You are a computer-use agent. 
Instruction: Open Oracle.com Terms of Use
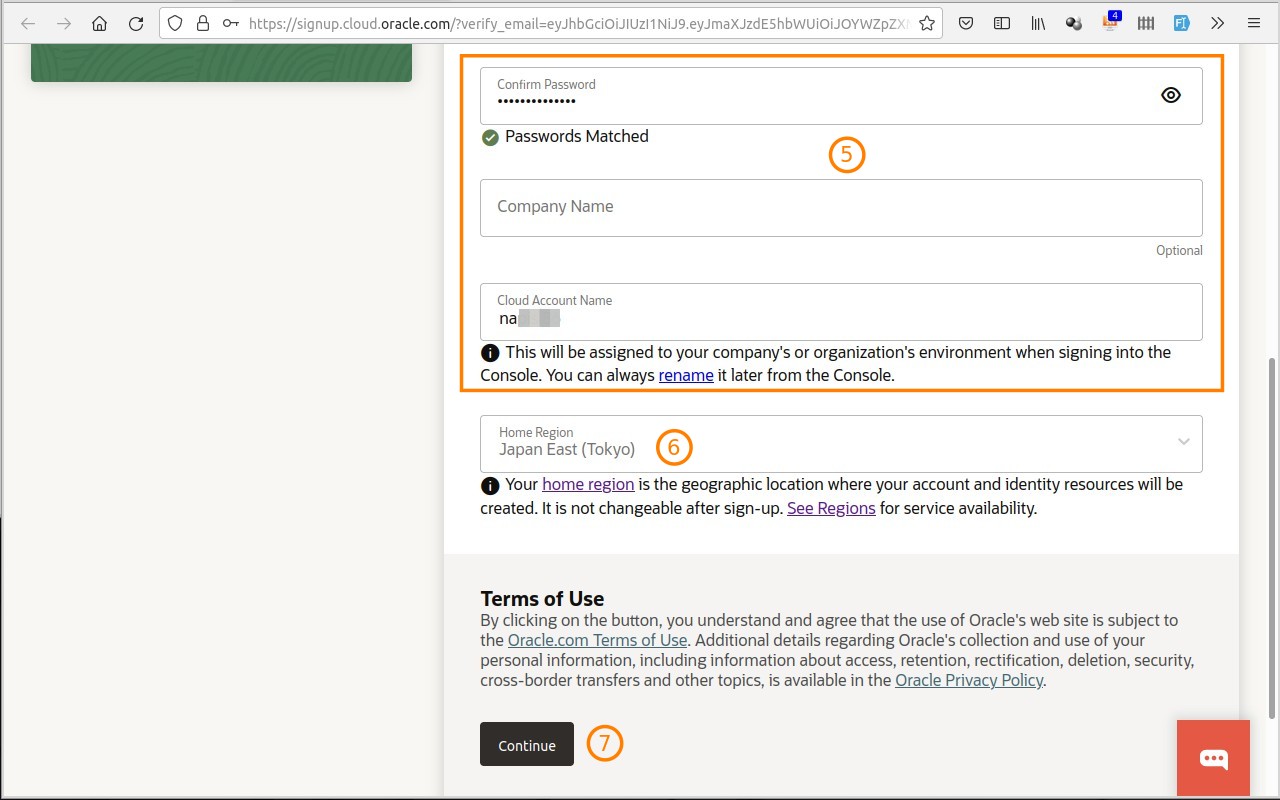click(597, 640)
